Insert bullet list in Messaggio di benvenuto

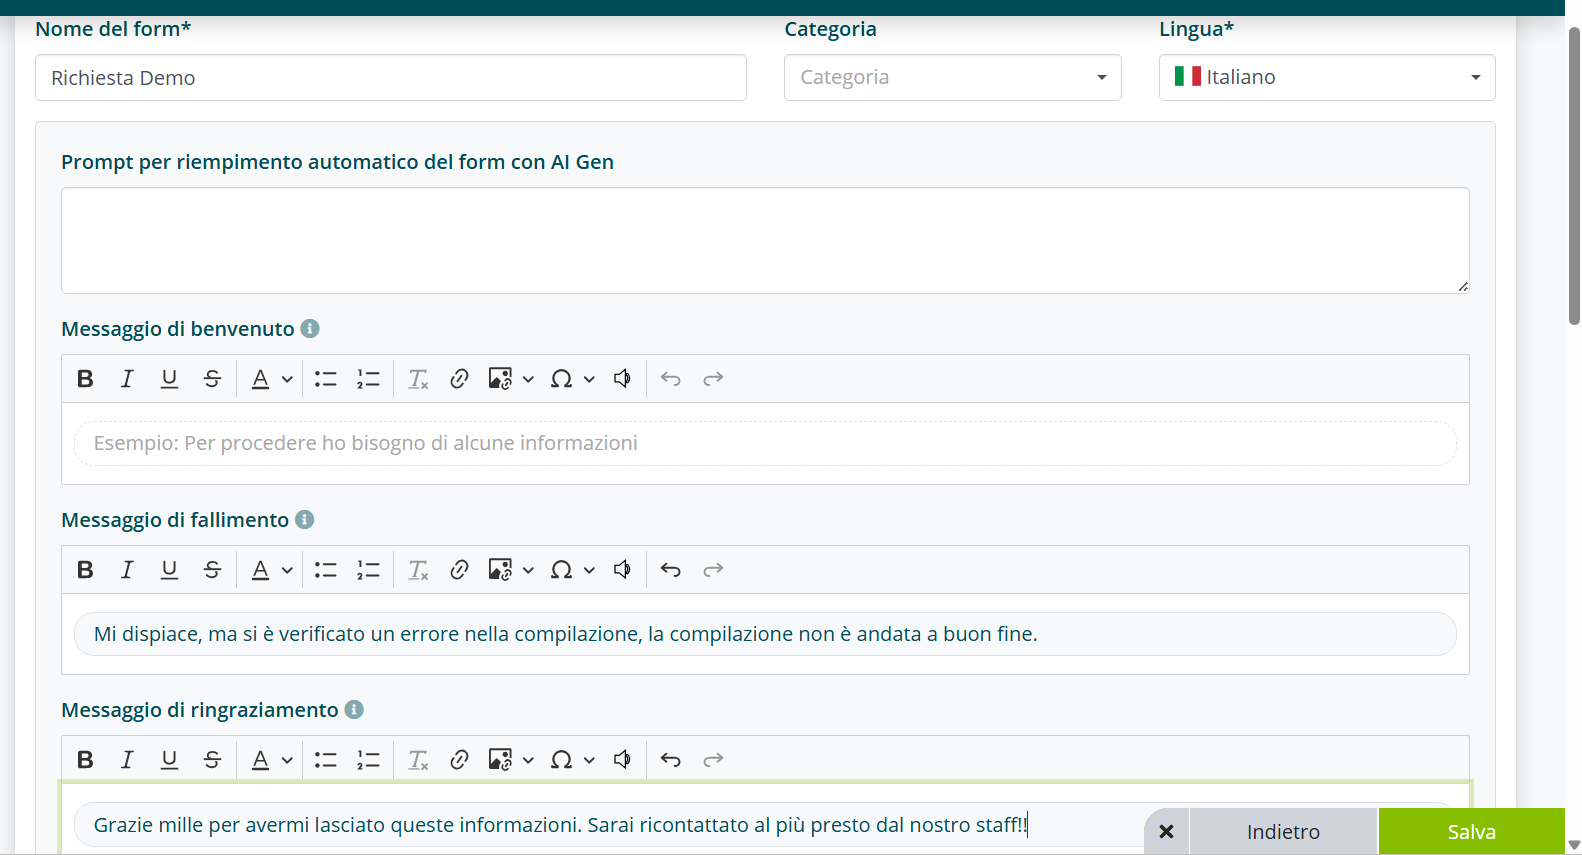326,379
